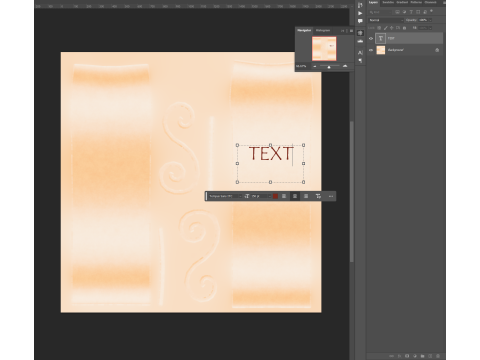Open the Fill slider dropdown arrow
Viewport: 480px width, 360px height.
[430, 28]
